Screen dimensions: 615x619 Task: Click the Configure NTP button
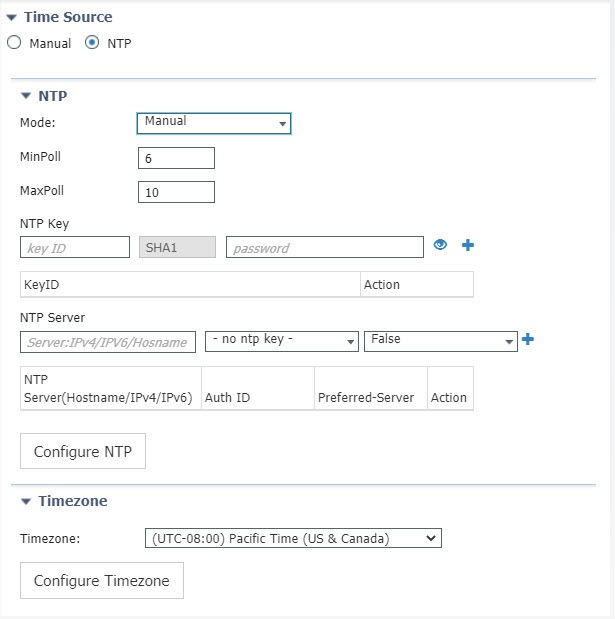point(83,451)
